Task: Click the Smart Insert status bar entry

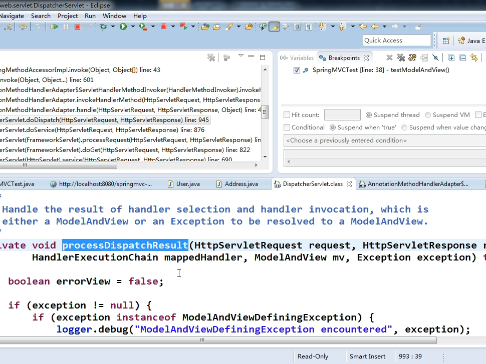Action: (367, 356)
